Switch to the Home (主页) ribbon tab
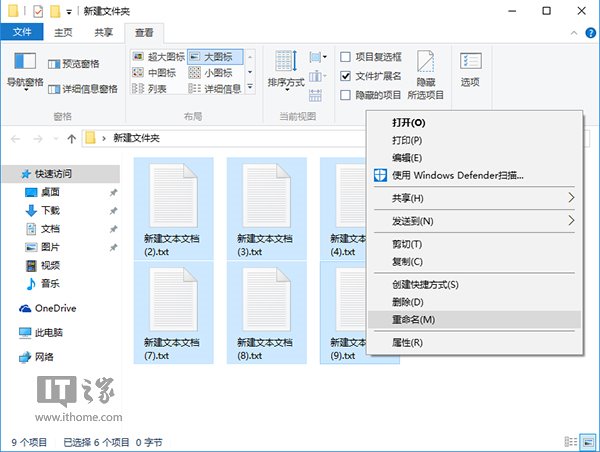This screenshot has width=600, height=452. 62,32
